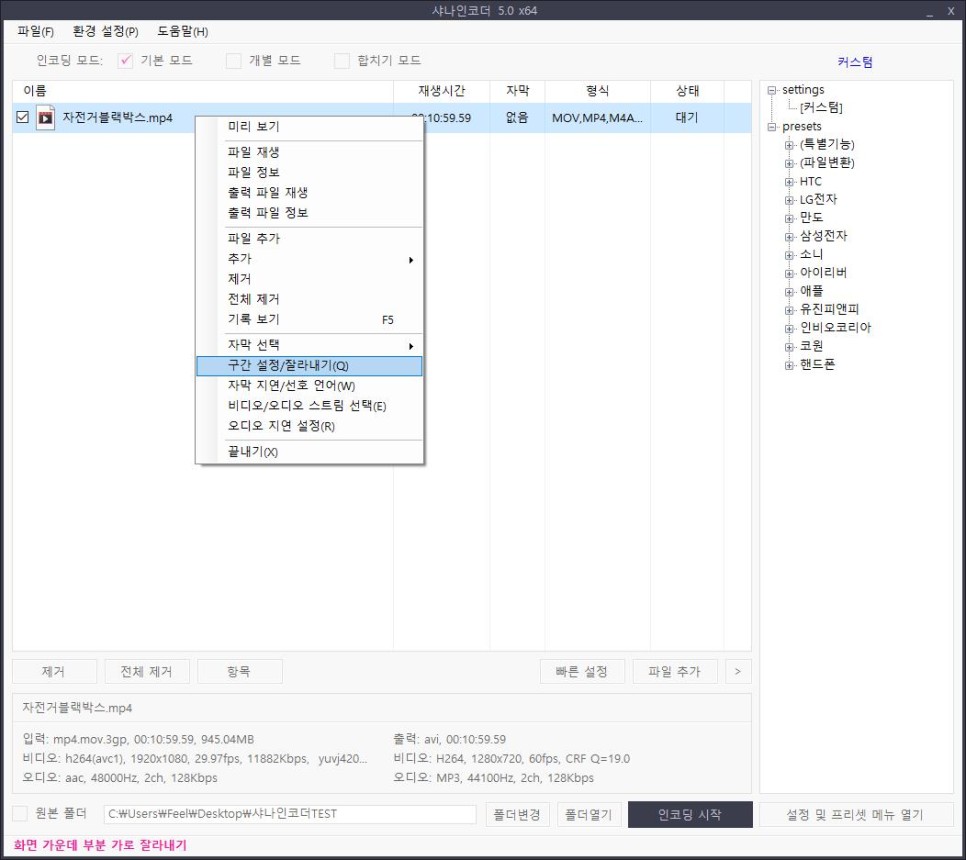Image resolution: width=966 pixels, height=860 pixels.
Task: Choose 미리 보기 from the context menu
Action: coord(310,126)
